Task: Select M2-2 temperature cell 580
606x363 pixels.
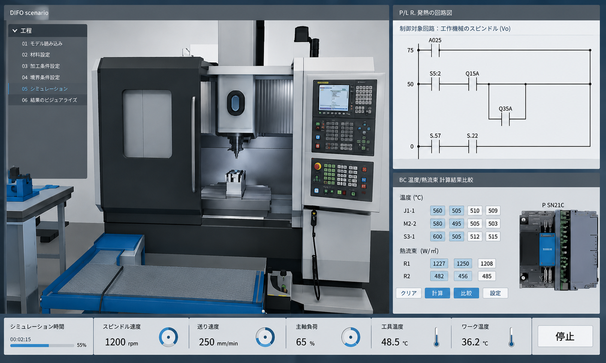Action: (437, 223)
